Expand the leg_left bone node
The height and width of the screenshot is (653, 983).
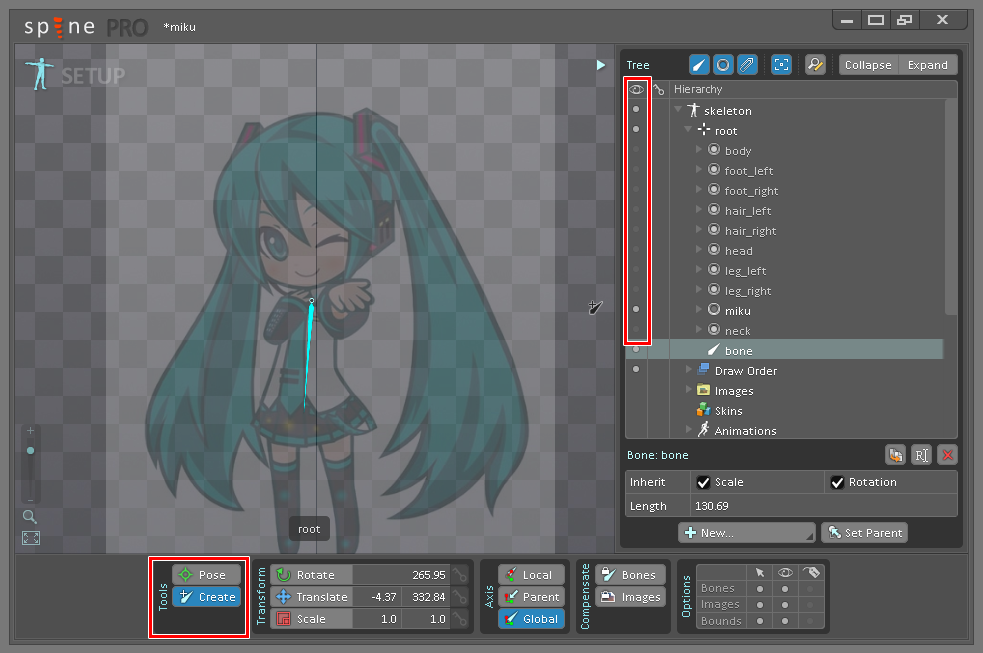point(699,269)
